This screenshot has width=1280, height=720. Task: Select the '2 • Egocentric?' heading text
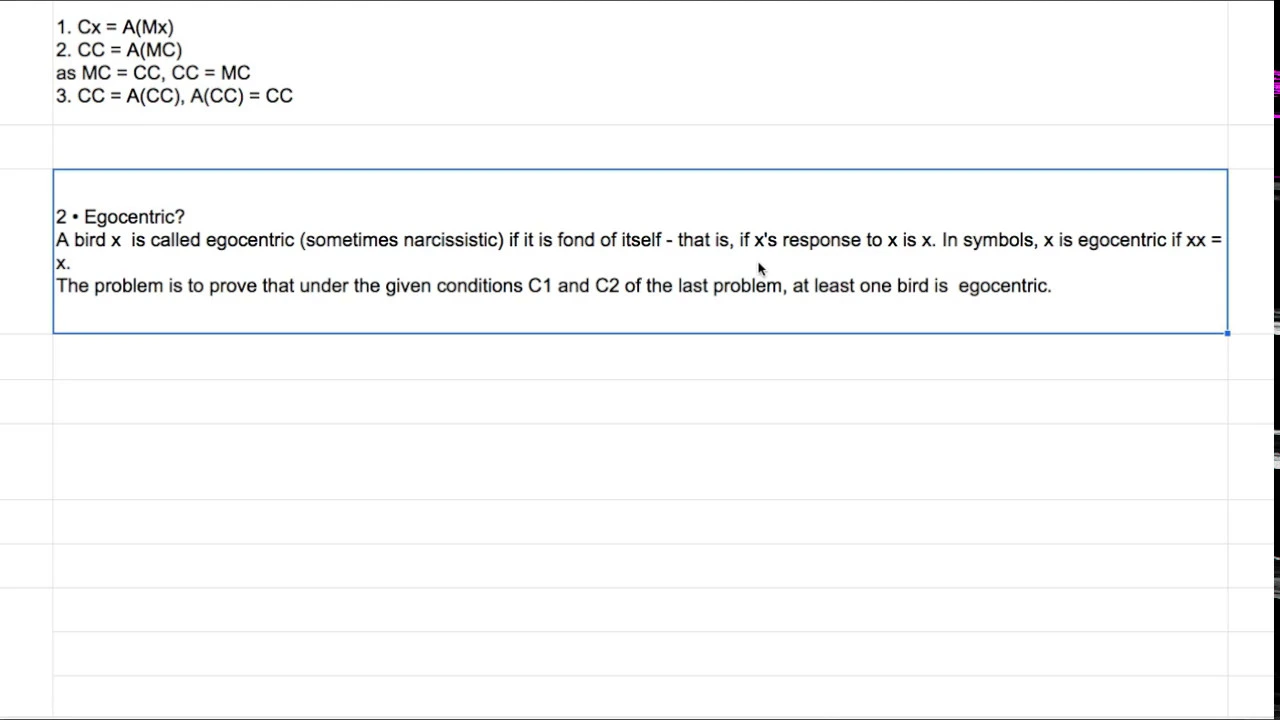[x=120, y=217]
